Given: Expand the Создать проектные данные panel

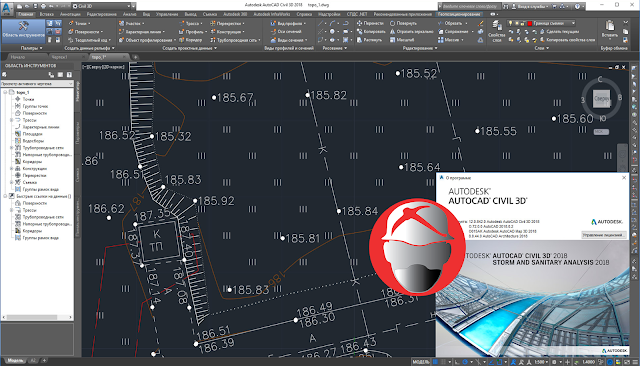Looking at the screenshot, I should pos(189,48).
